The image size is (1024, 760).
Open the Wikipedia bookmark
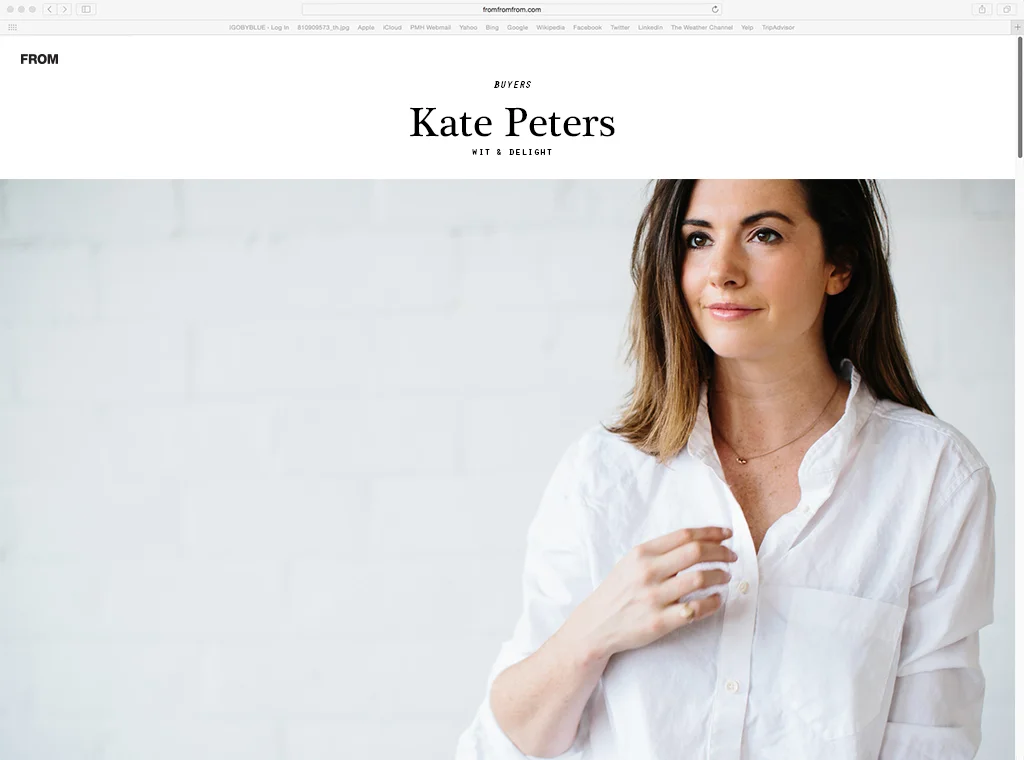pos(550,27)
